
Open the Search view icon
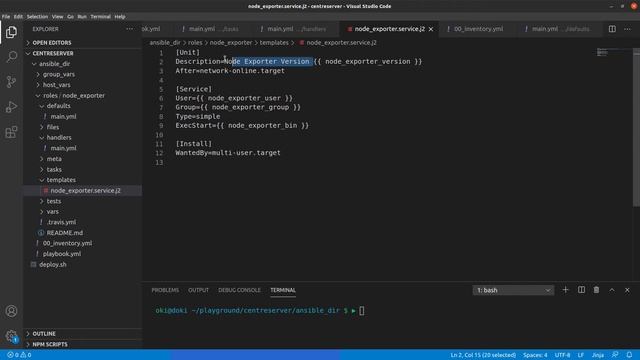pyautogui.click(x=11, y=56)
